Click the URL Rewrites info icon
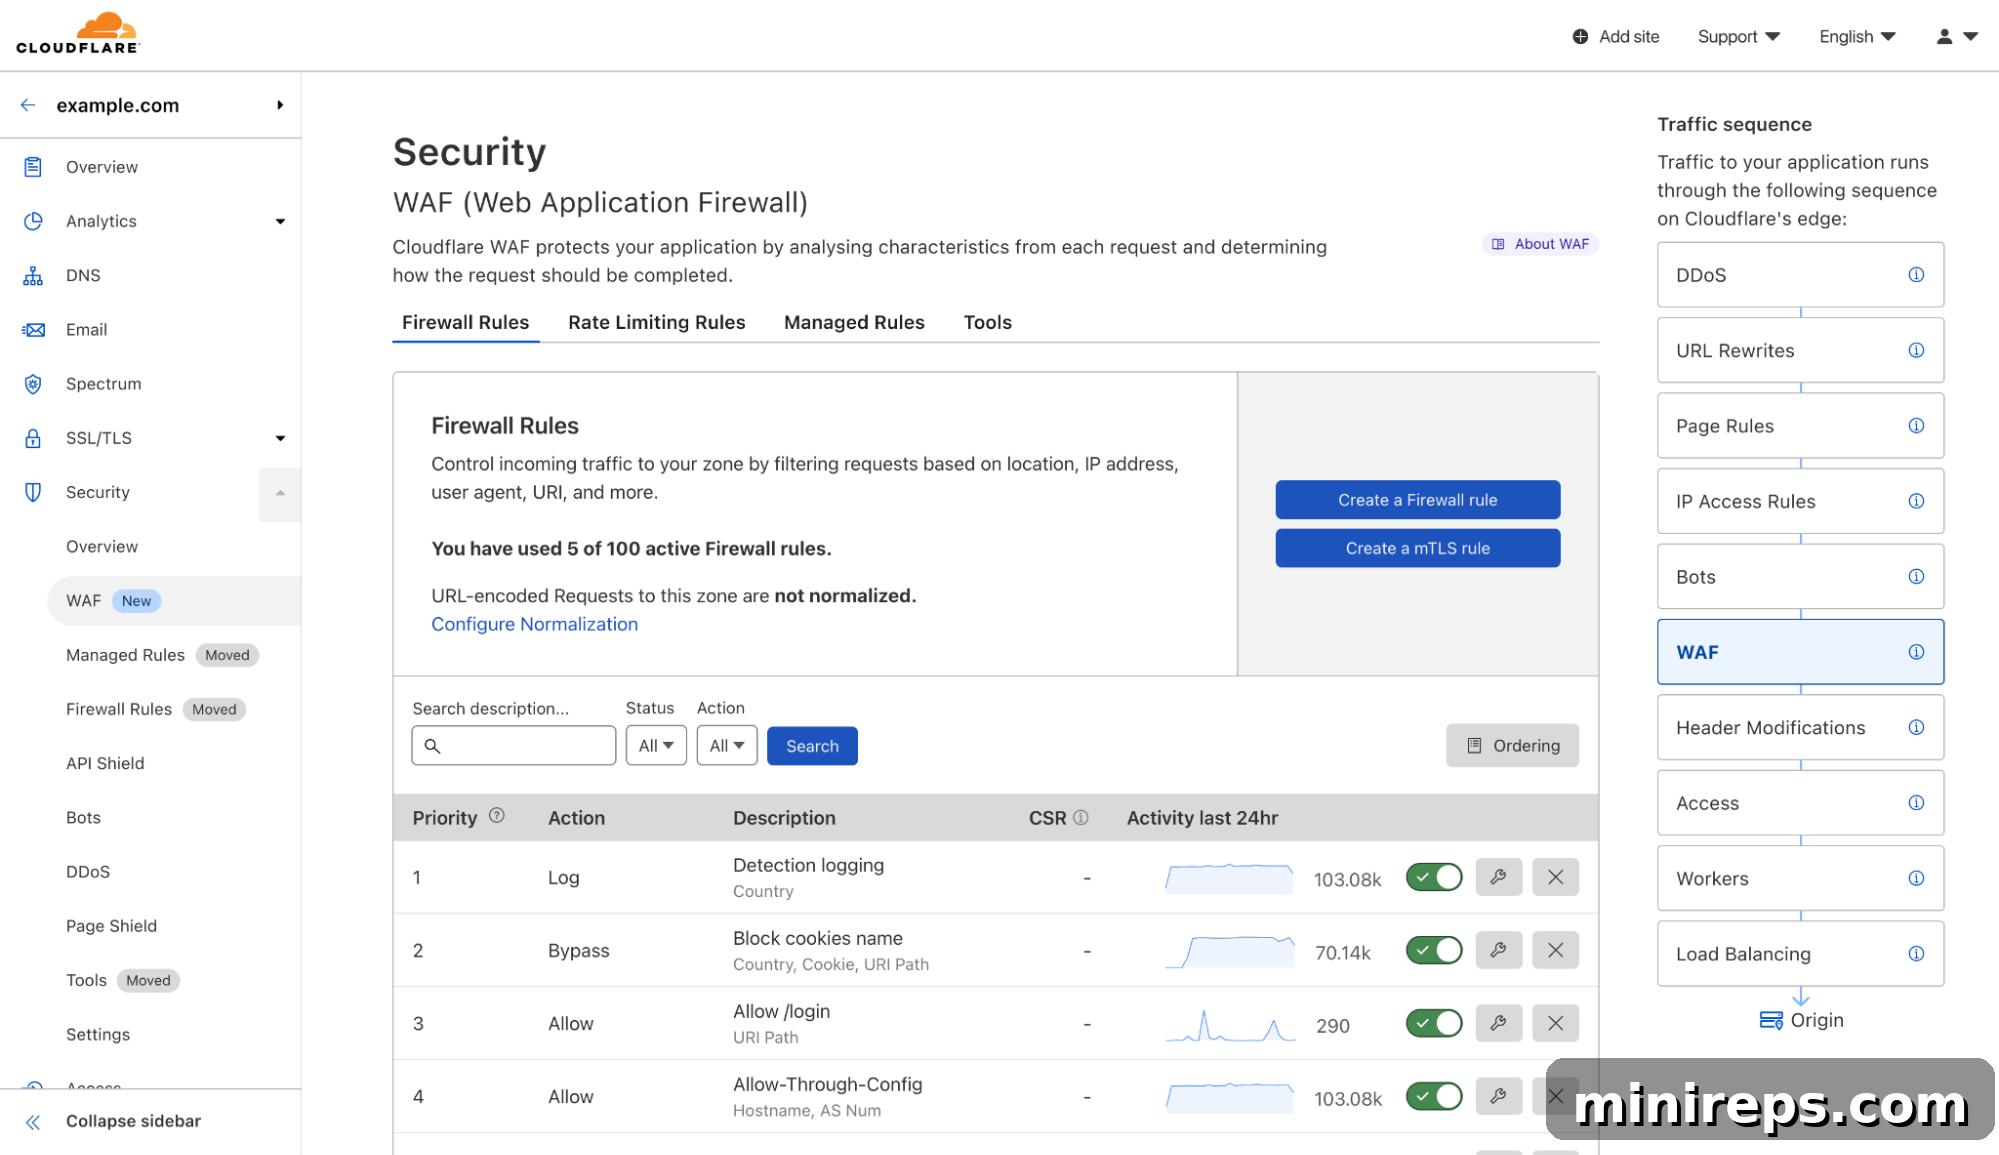Screen dimensions: 1999x1155 click(x=1916, y=350)
